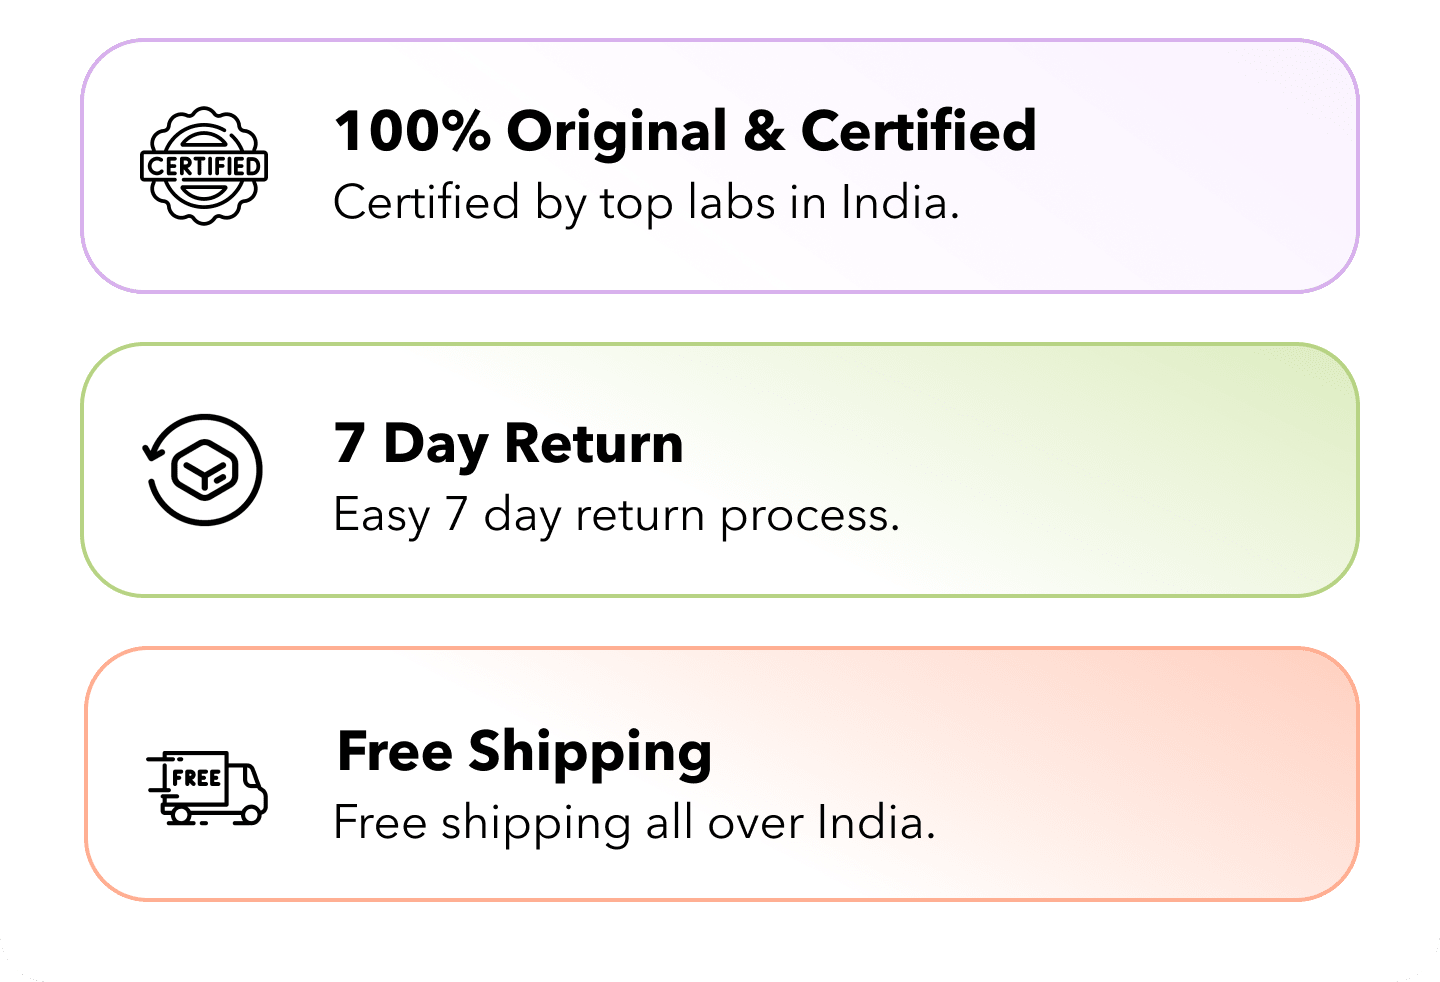
Task: Select the 7 Day Return heading
Action: pyautogui.click(x=509, y=444)
